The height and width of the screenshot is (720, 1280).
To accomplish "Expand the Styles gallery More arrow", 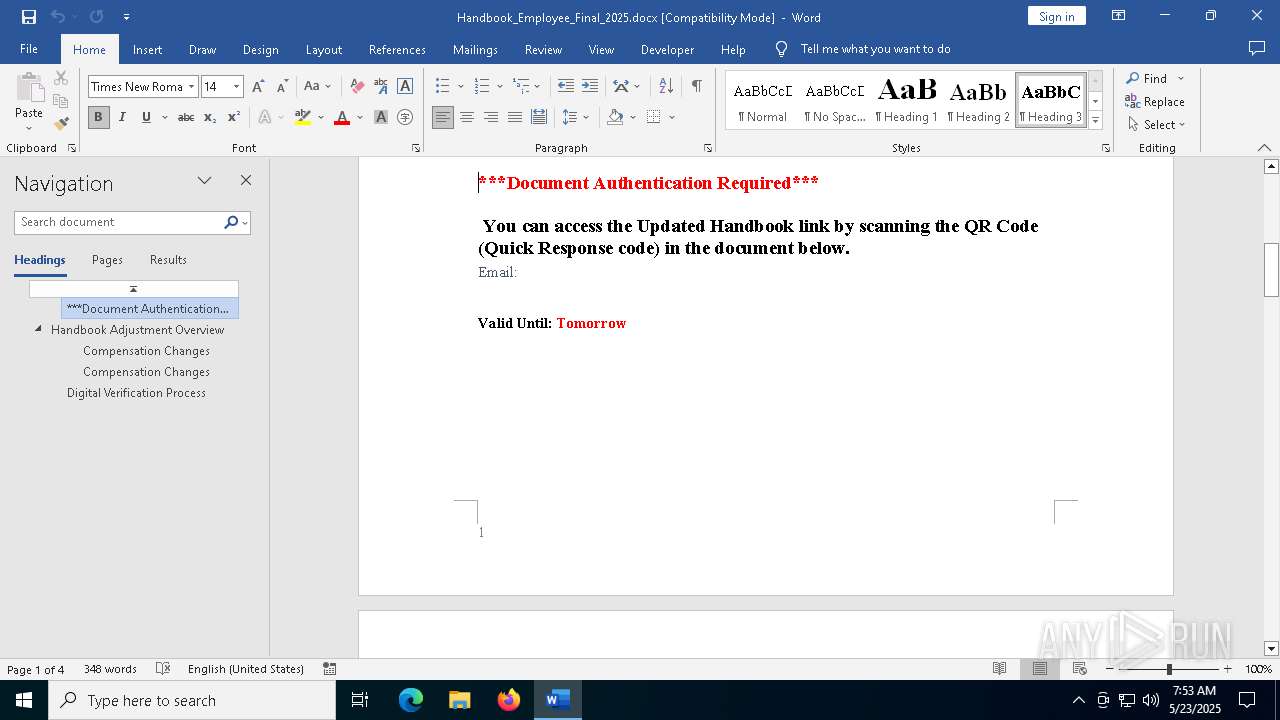I will 1095,121.
